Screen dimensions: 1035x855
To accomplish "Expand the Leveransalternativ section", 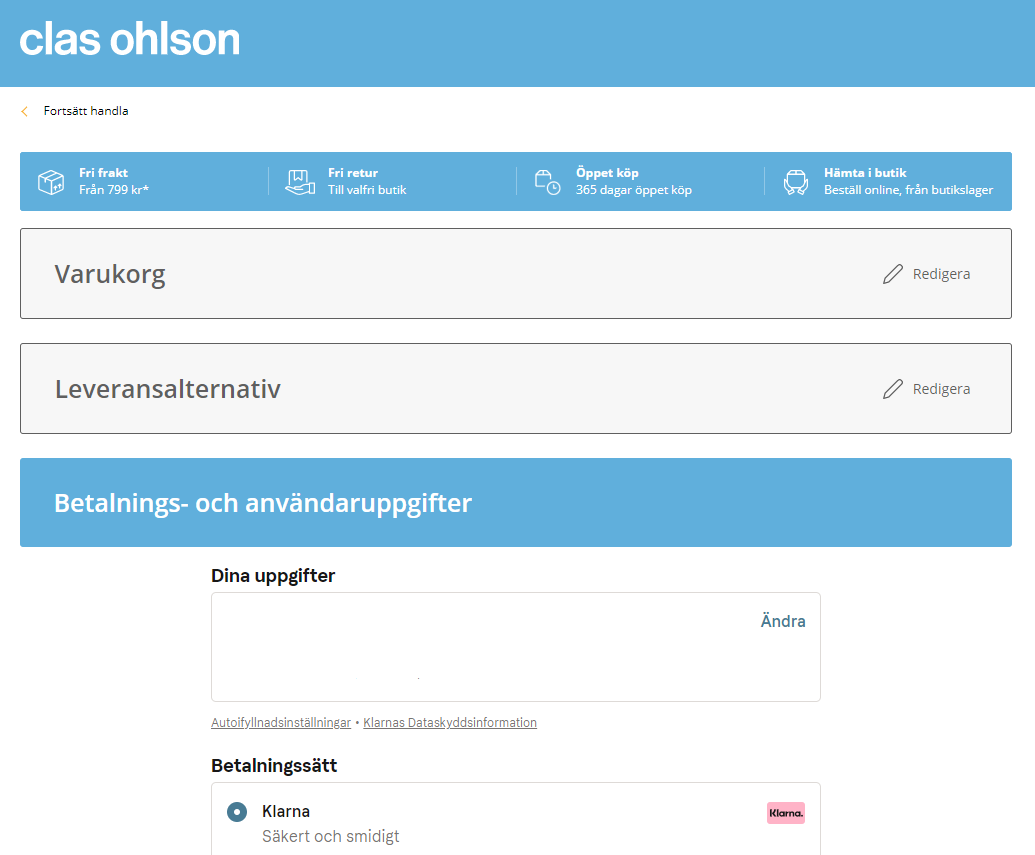I will coord(168,389).
